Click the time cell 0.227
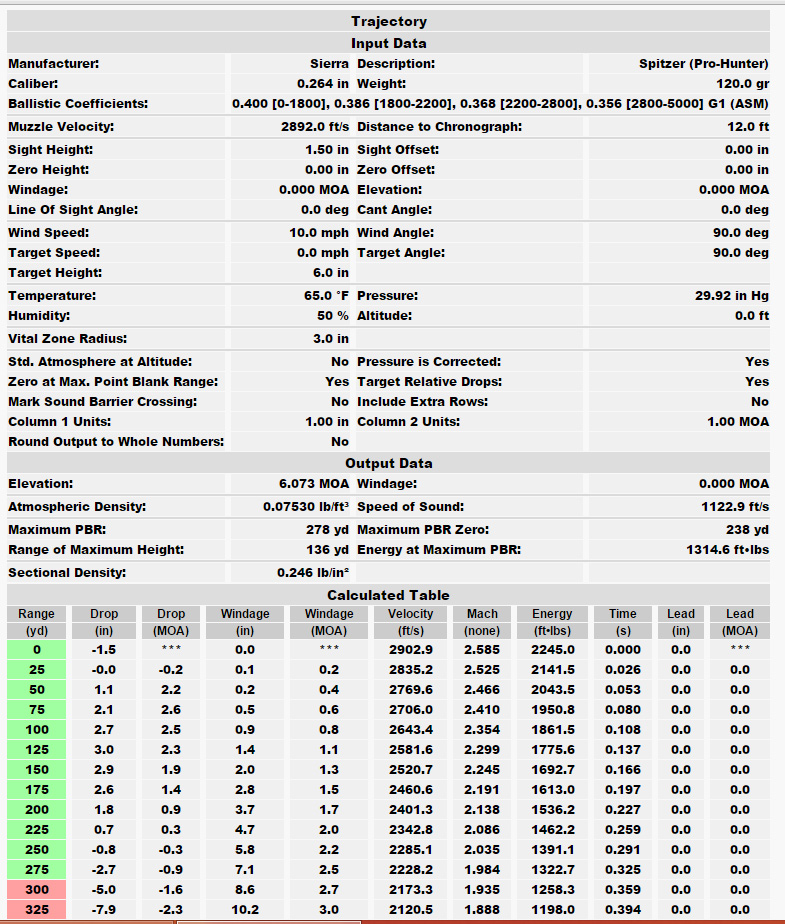Image resolution: width=785 pixels, height=924 pixels. tap(623, 810)
